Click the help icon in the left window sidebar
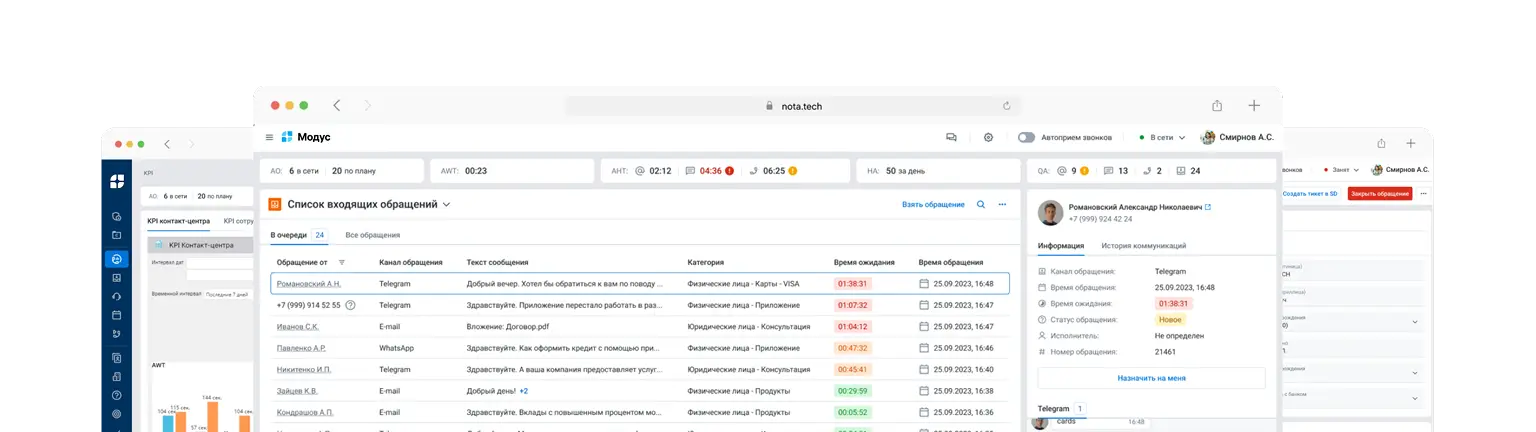This screenshot has height=432, width=1536. [117, 395]
